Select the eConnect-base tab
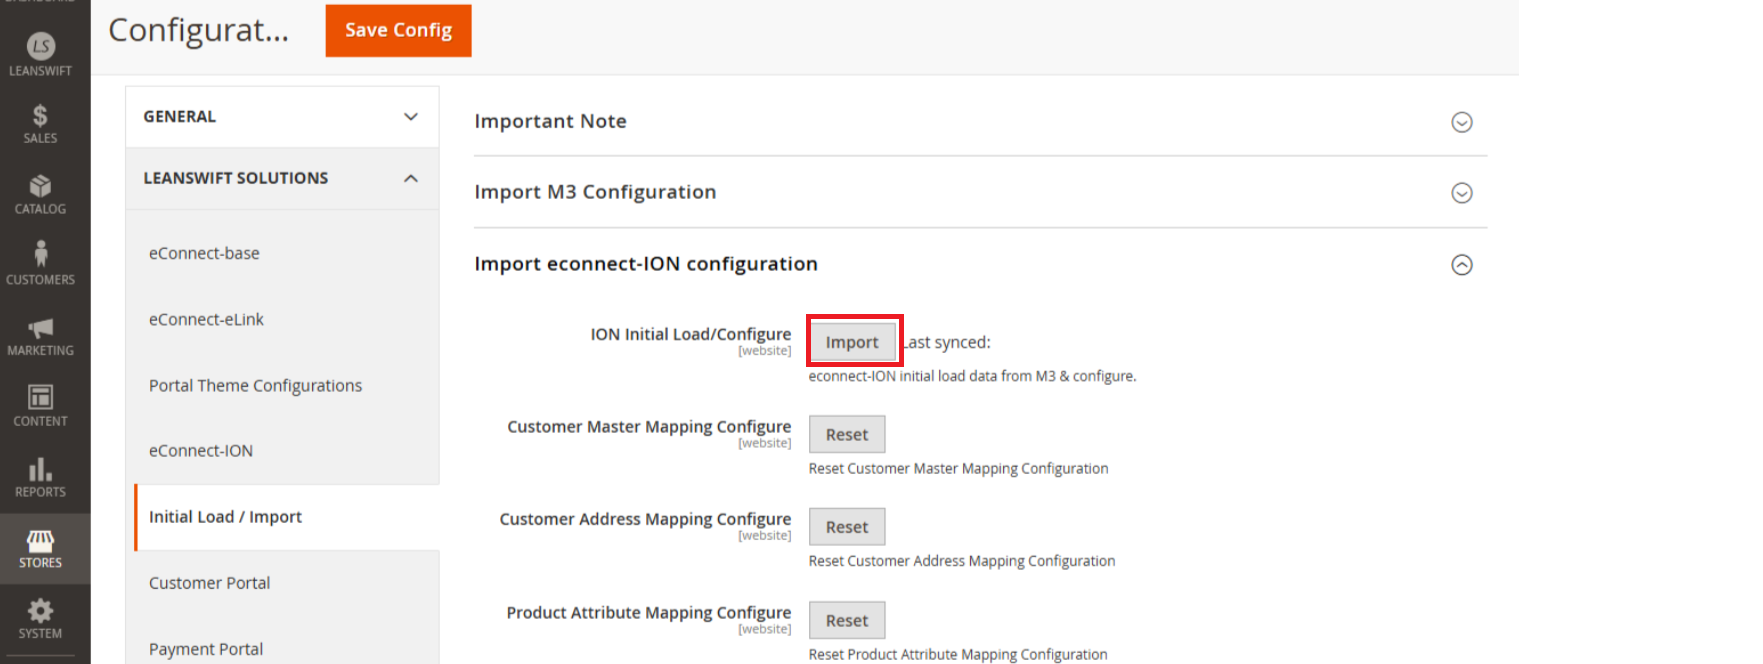The height and width of the screenshot is (664, 1763). click(204, 254)
